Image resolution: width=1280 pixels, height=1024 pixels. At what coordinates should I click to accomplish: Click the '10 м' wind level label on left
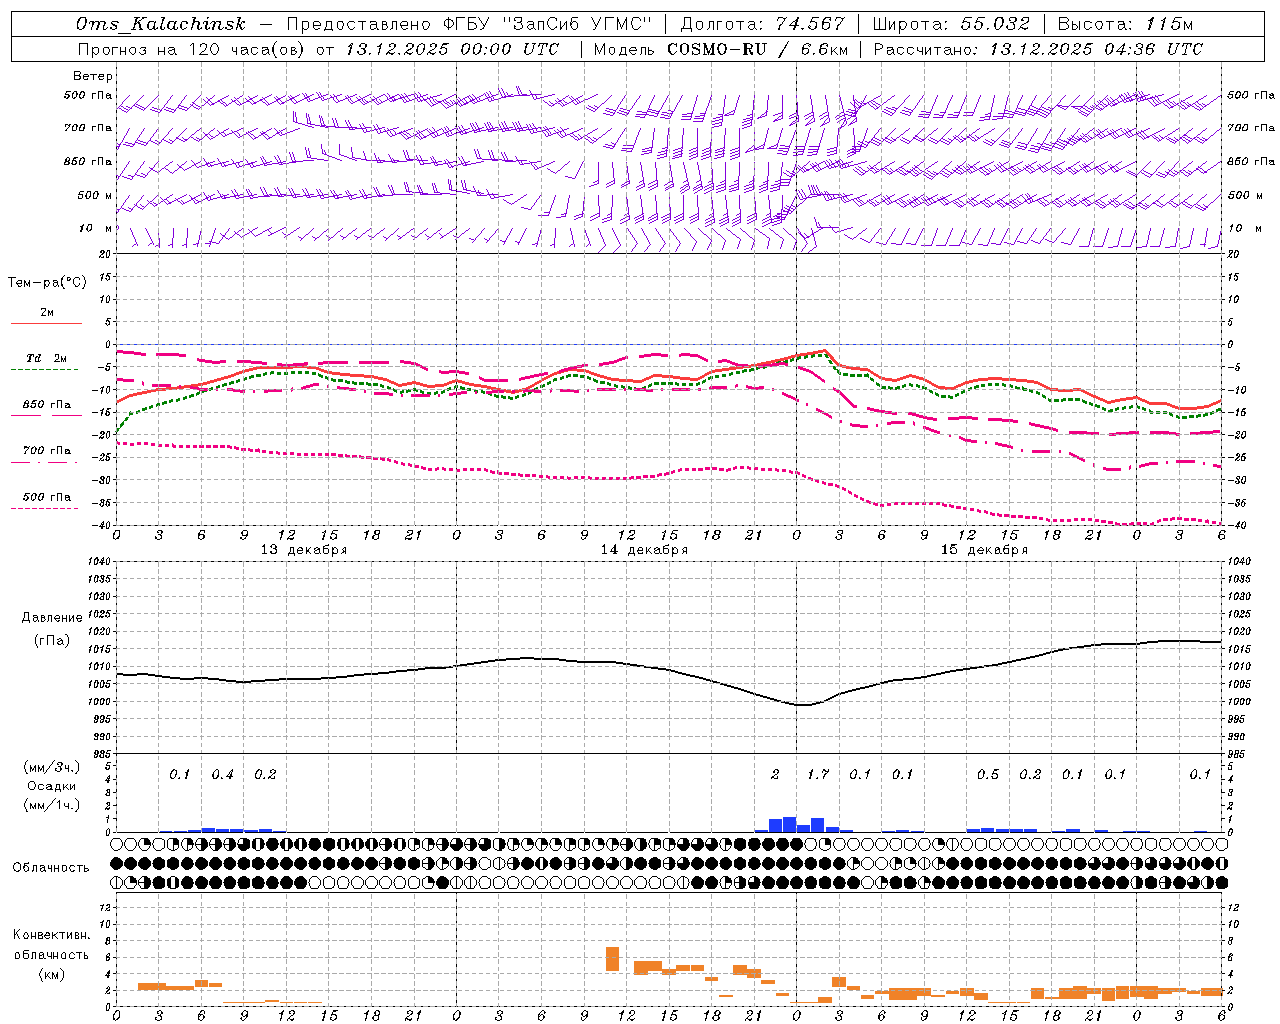[x=96, y=228]
